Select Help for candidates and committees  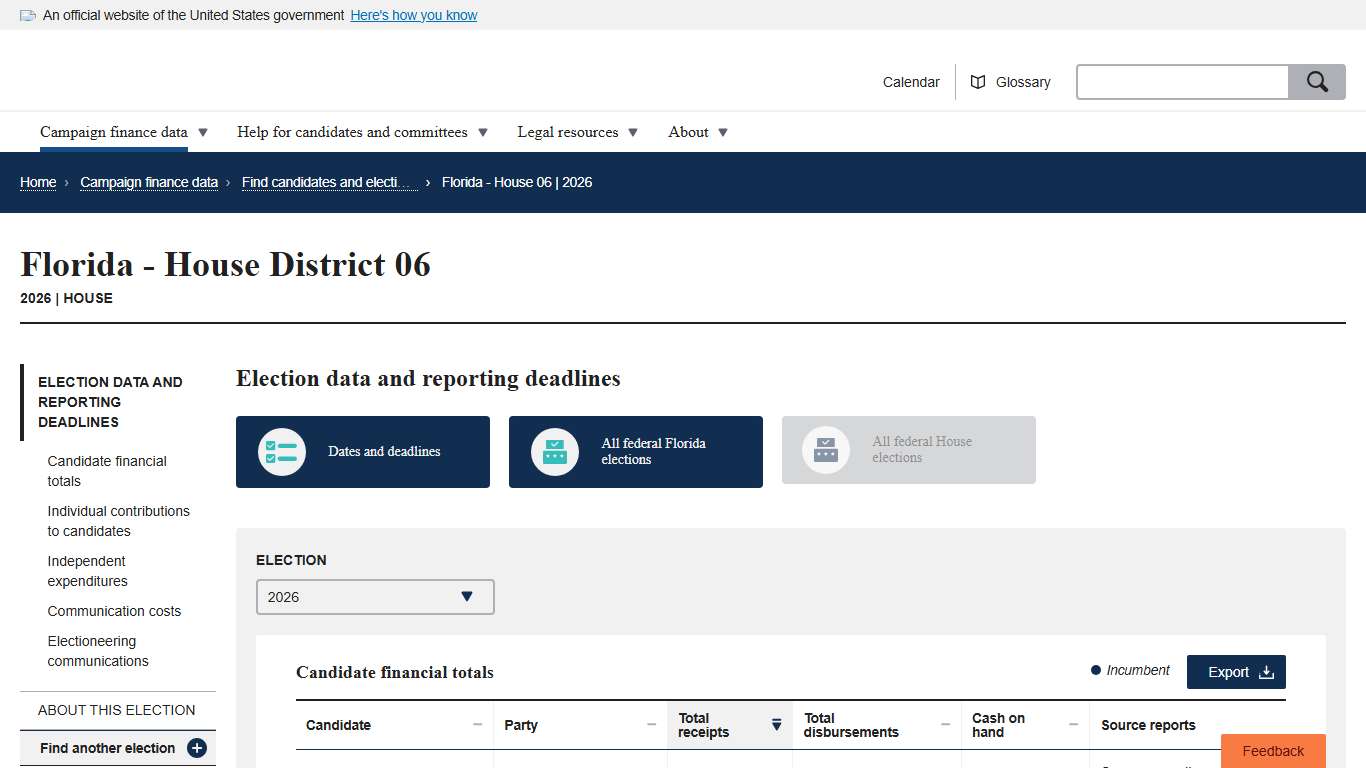352,131
